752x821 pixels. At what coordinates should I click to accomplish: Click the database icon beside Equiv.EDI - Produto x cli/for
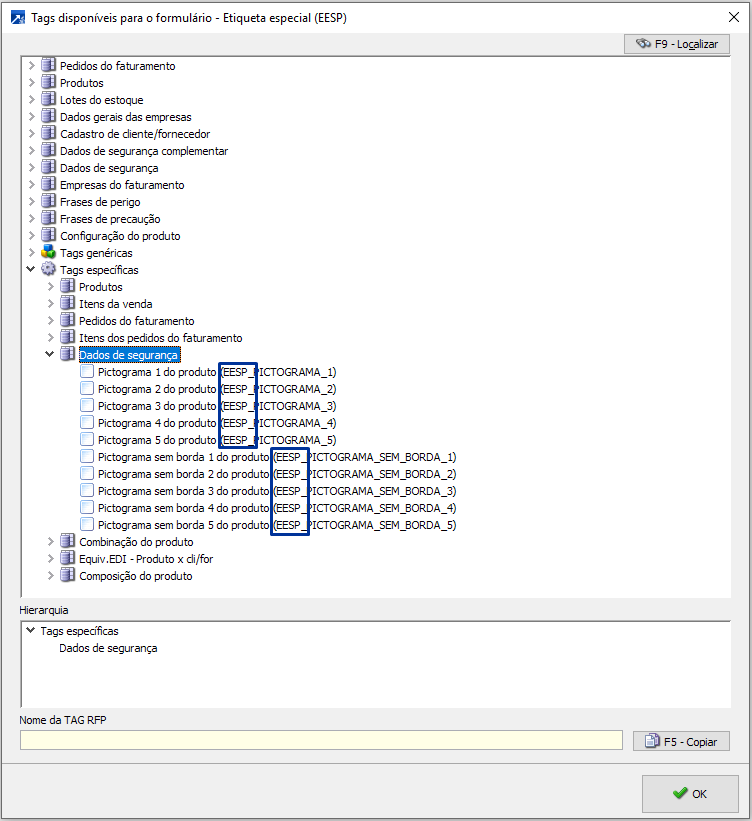[67, 559]
